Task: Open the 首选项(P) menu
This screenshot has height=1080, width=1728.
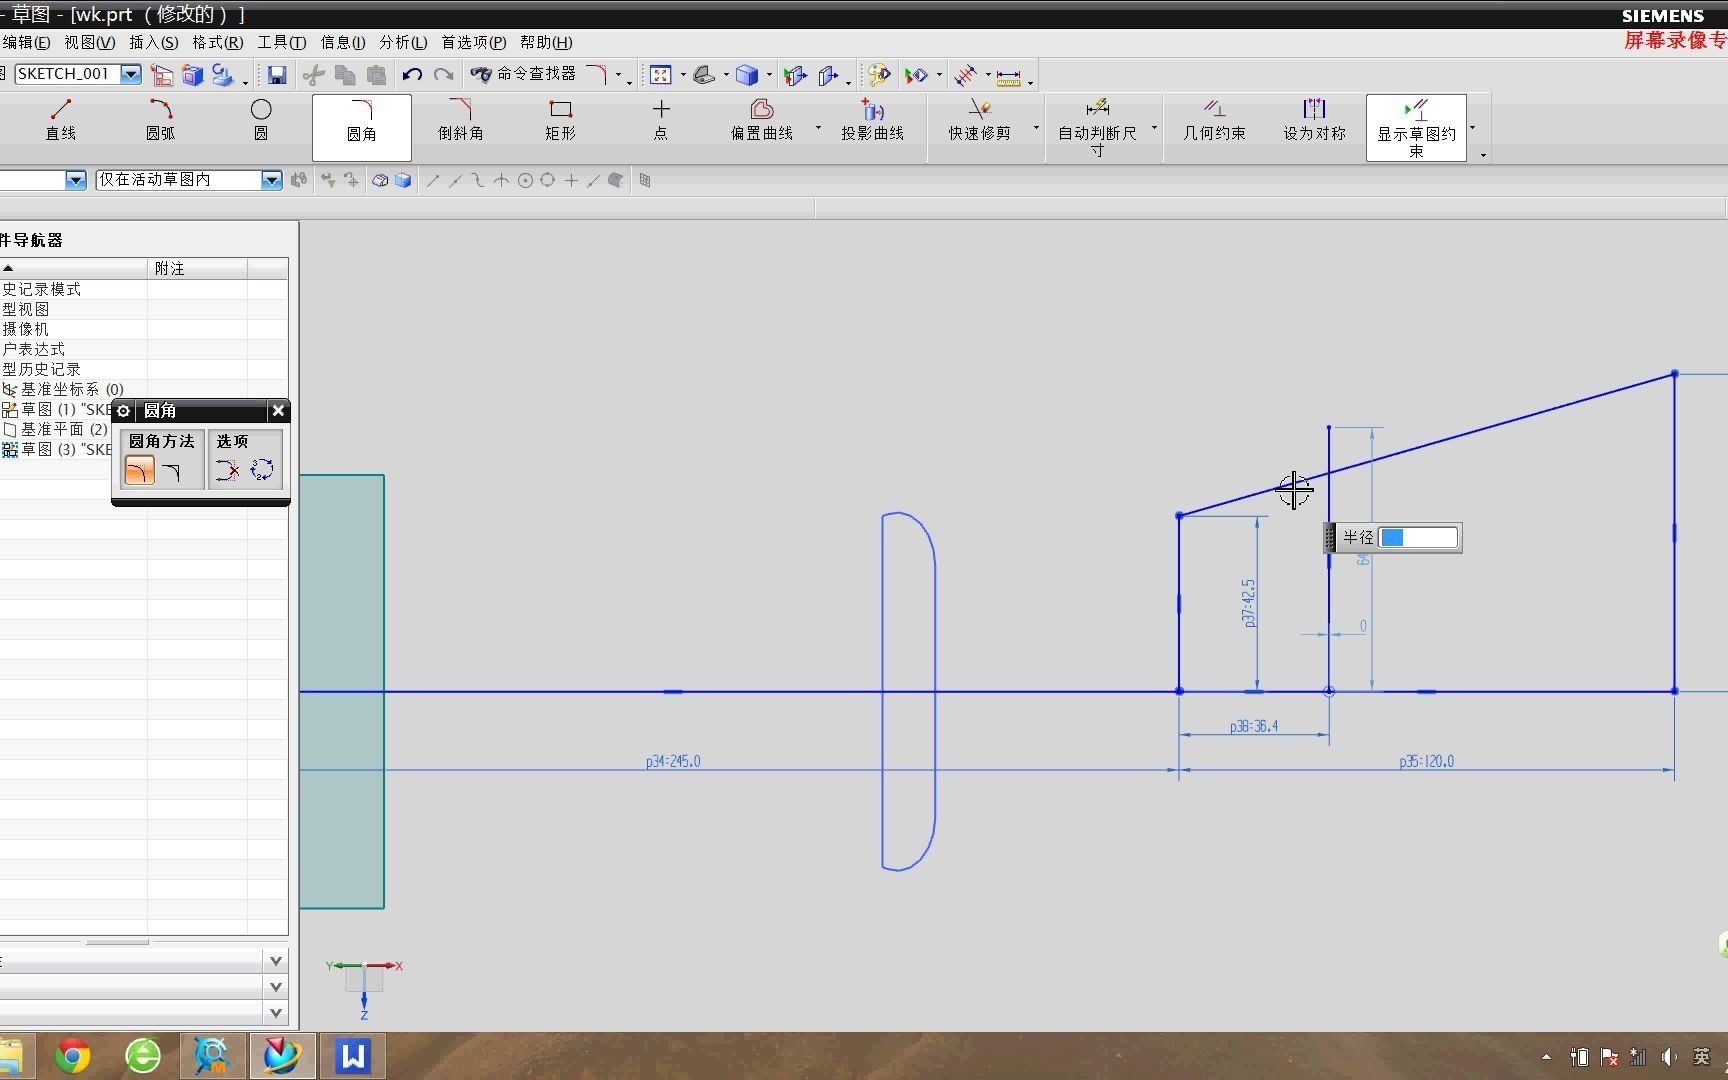Action: pos(474,42)
